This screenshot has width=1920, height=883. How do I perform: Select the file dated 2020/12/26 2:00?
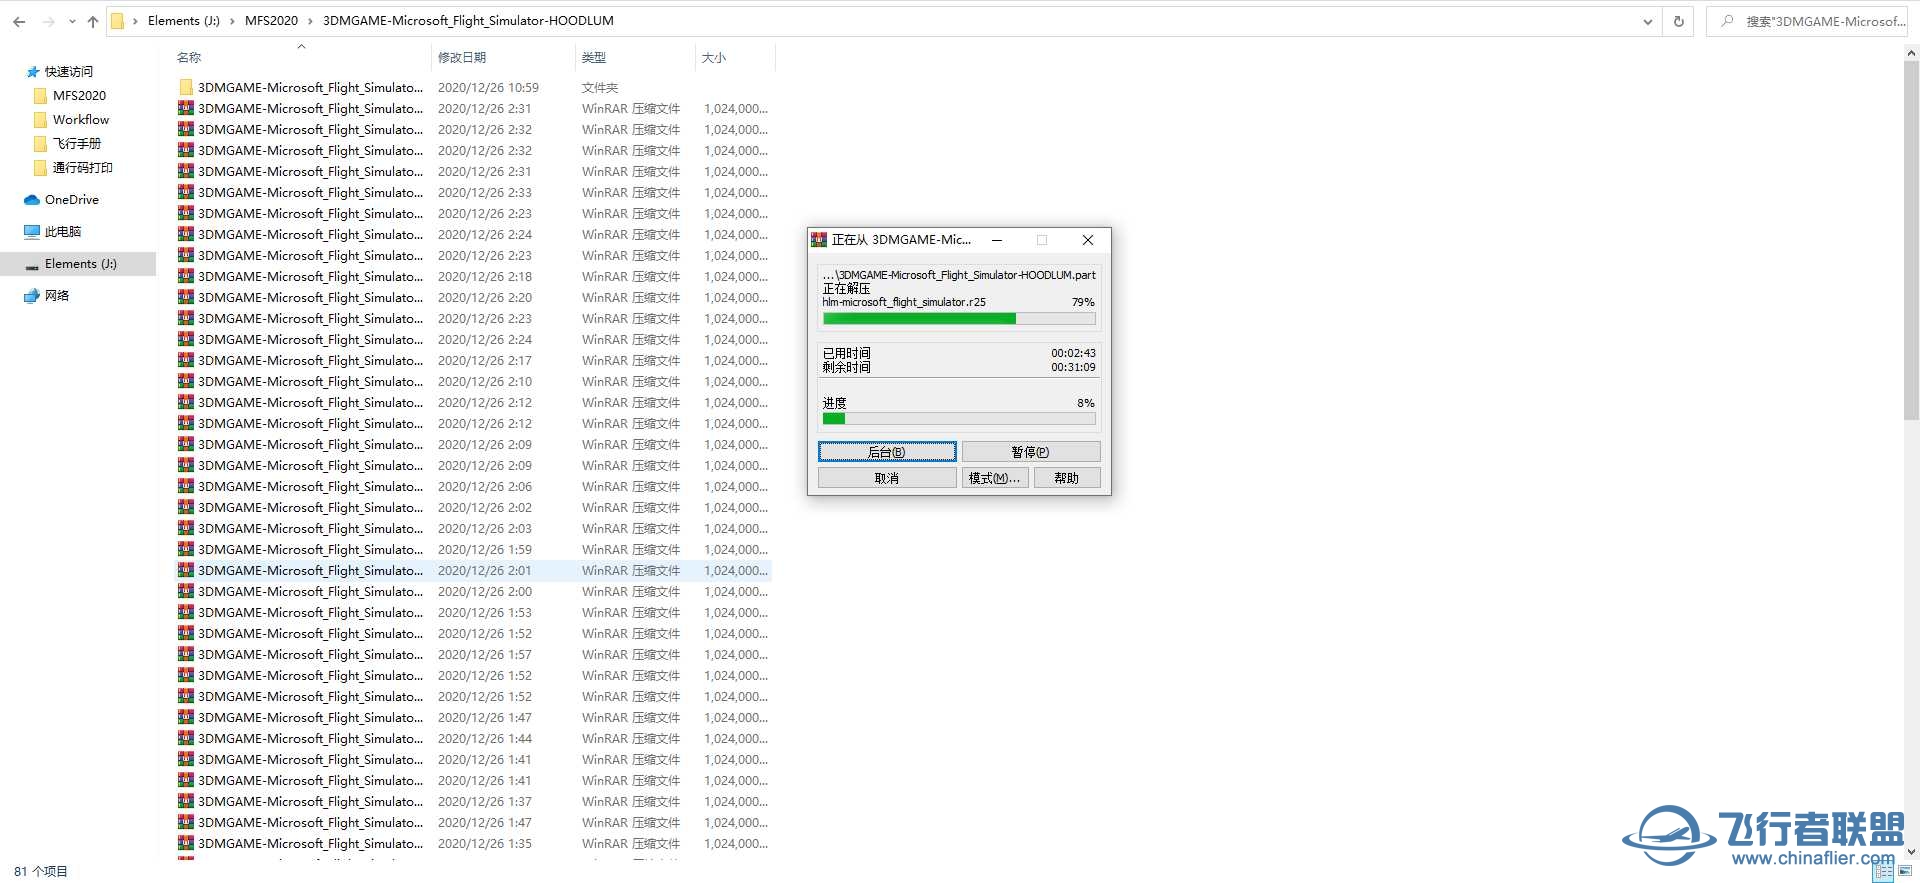point(474,591)
